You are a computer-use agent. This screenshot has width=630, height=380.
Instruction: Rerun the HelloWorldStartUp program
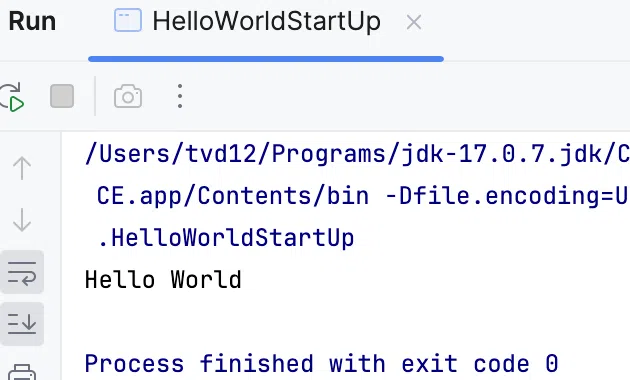(11, 97)
